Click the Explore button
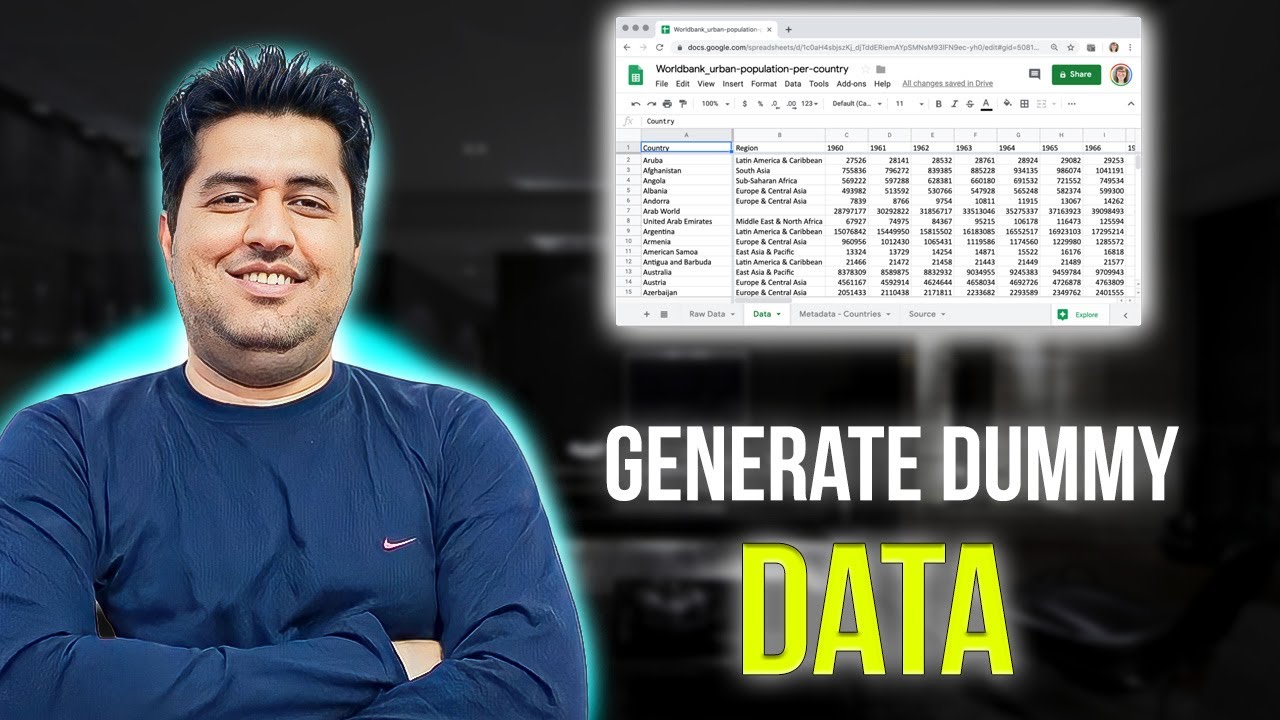1280x720 pixels. (x=1080, y=314)
